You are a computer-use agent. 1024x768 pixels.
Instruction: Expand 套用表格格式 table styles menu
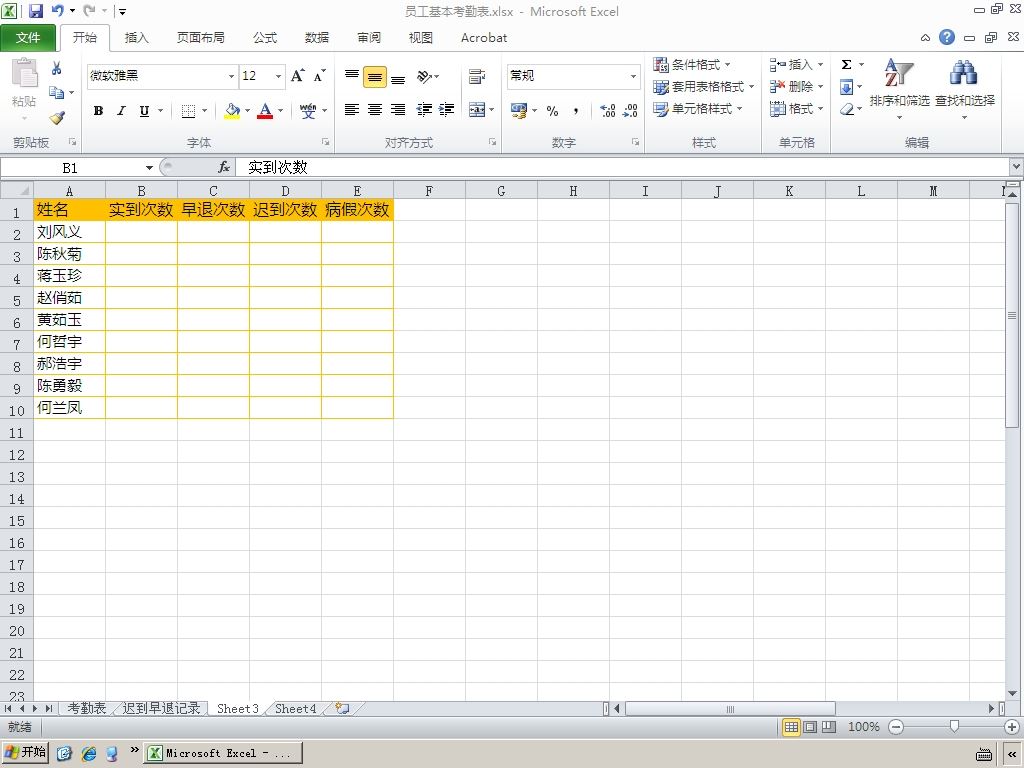[x=703, y=86]
